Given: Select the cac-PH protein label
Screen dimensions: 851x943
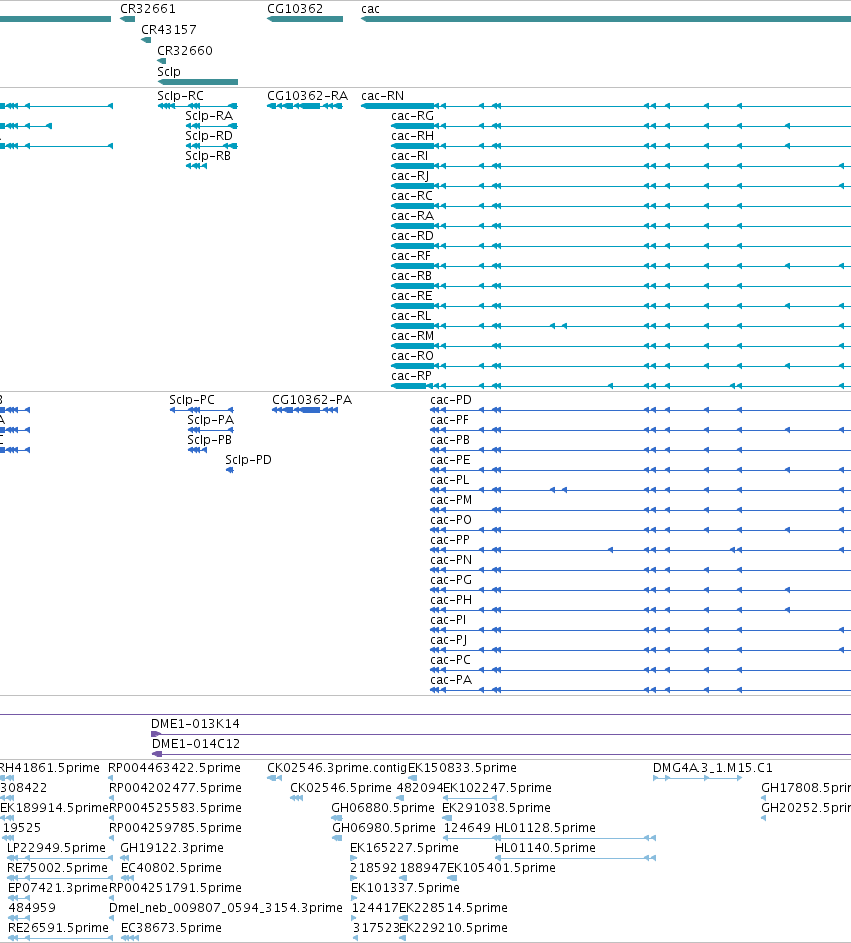Looking at the screenshot, I should tap(451, 600).
